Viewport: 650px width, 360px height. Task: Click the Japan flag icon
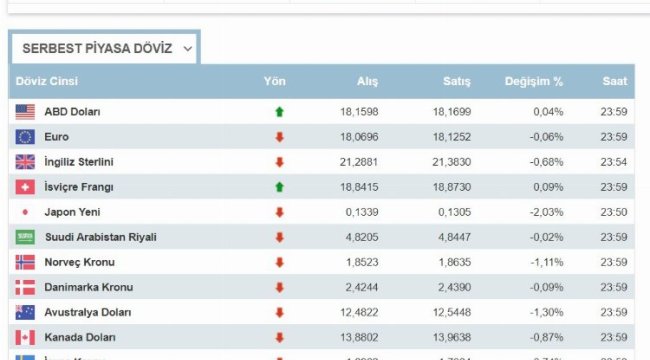tap(25, 212)
